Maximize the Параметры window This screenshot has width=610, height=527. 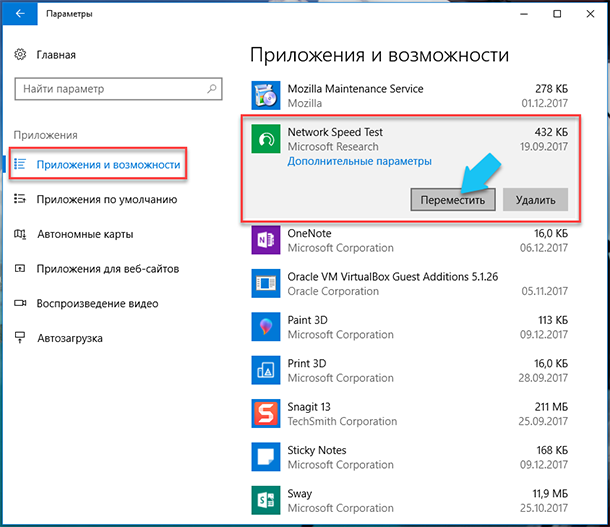(x=557, y=14)
